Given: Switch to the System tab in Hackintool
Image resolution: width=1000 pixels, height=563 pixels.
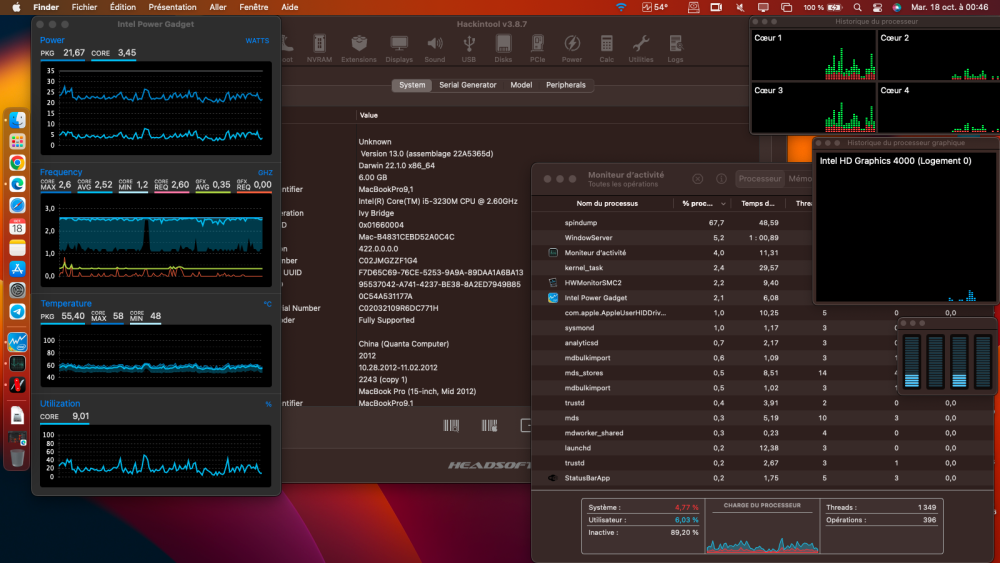Looking at the screenshot, I should pyautogui.click(x=412, y=85).
